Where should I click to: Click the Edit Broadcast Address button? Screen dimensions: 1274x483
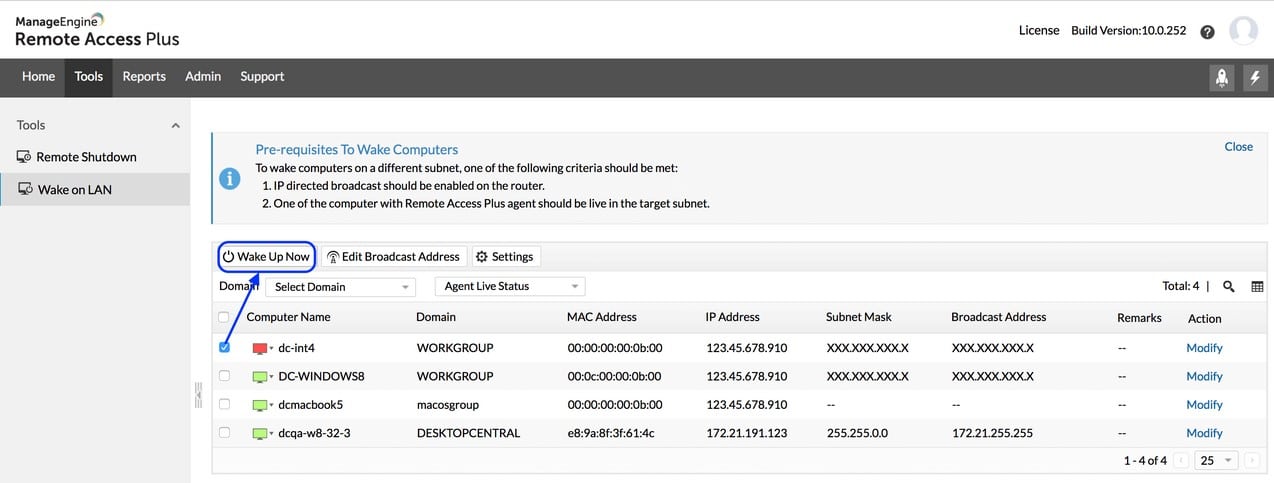click(x=393, y=257)
